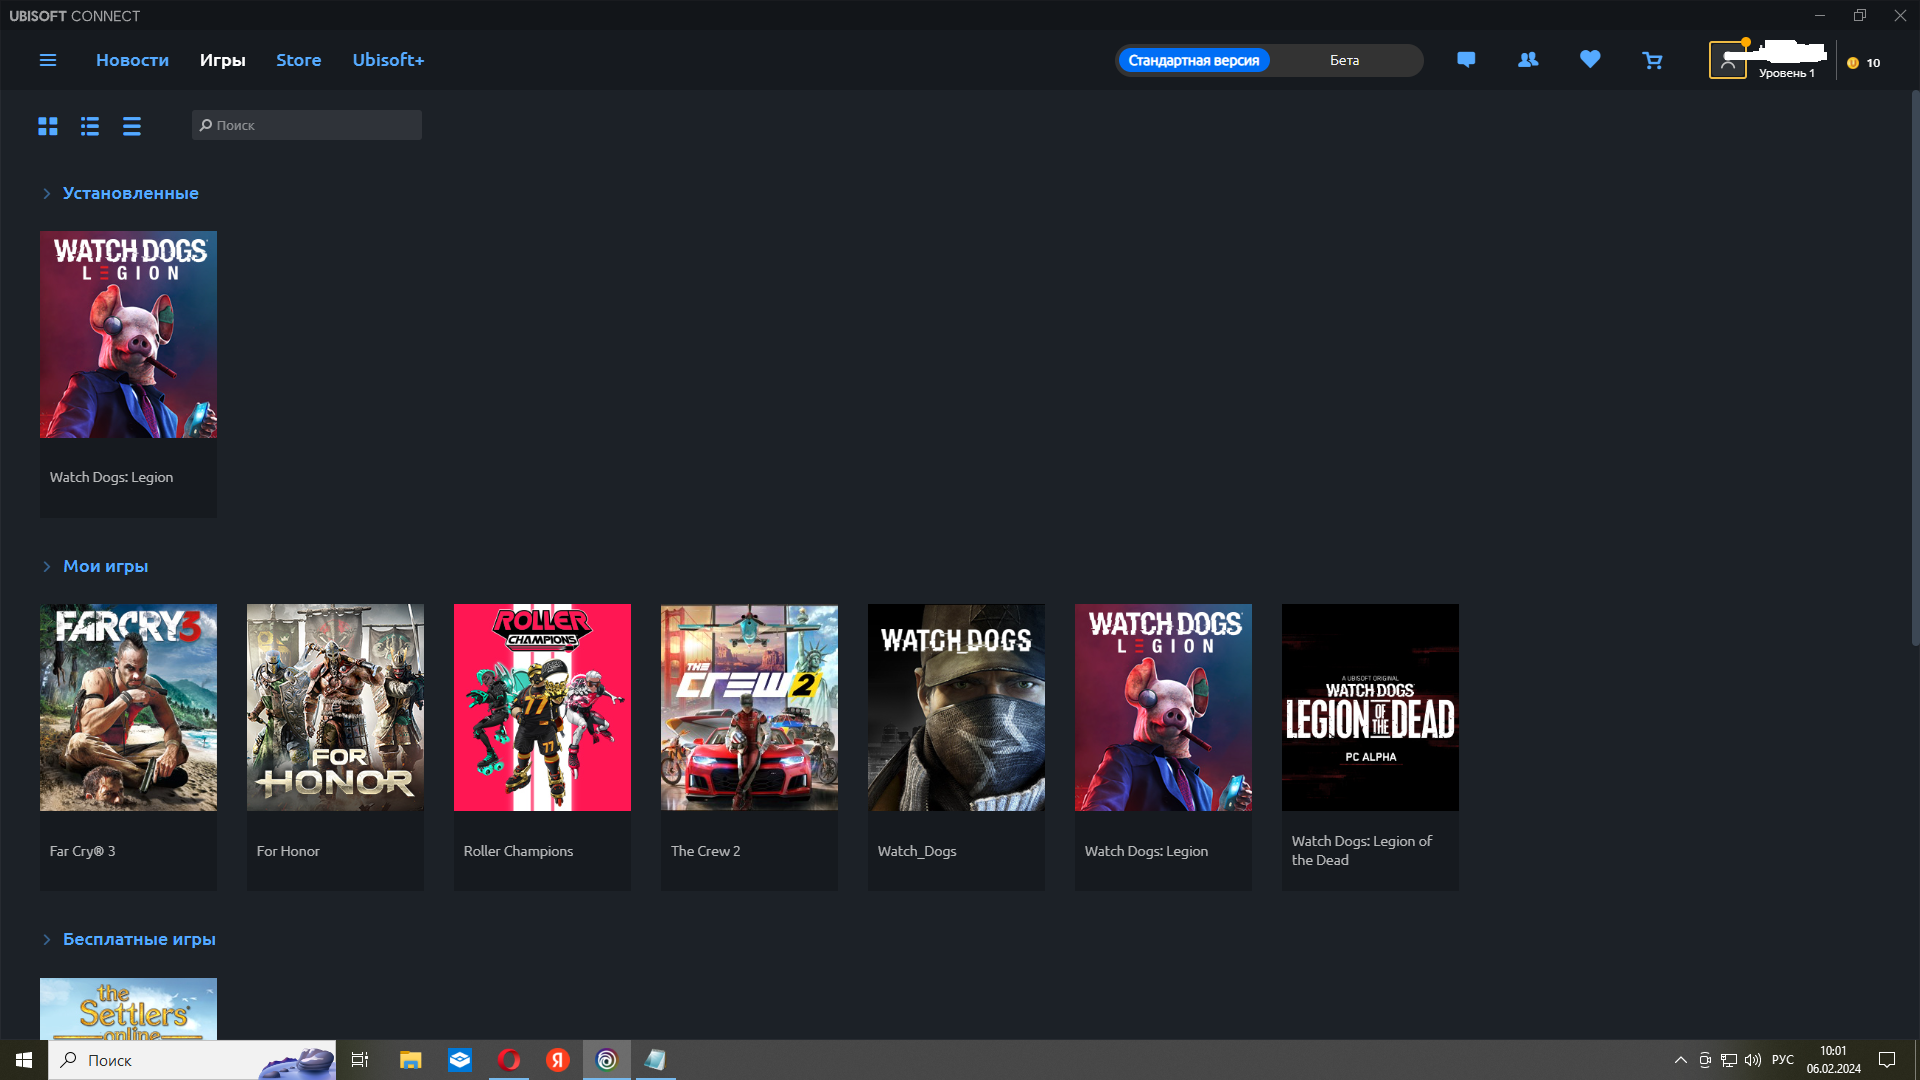Open the network icon in tray

click(x=1729, y=1060)
